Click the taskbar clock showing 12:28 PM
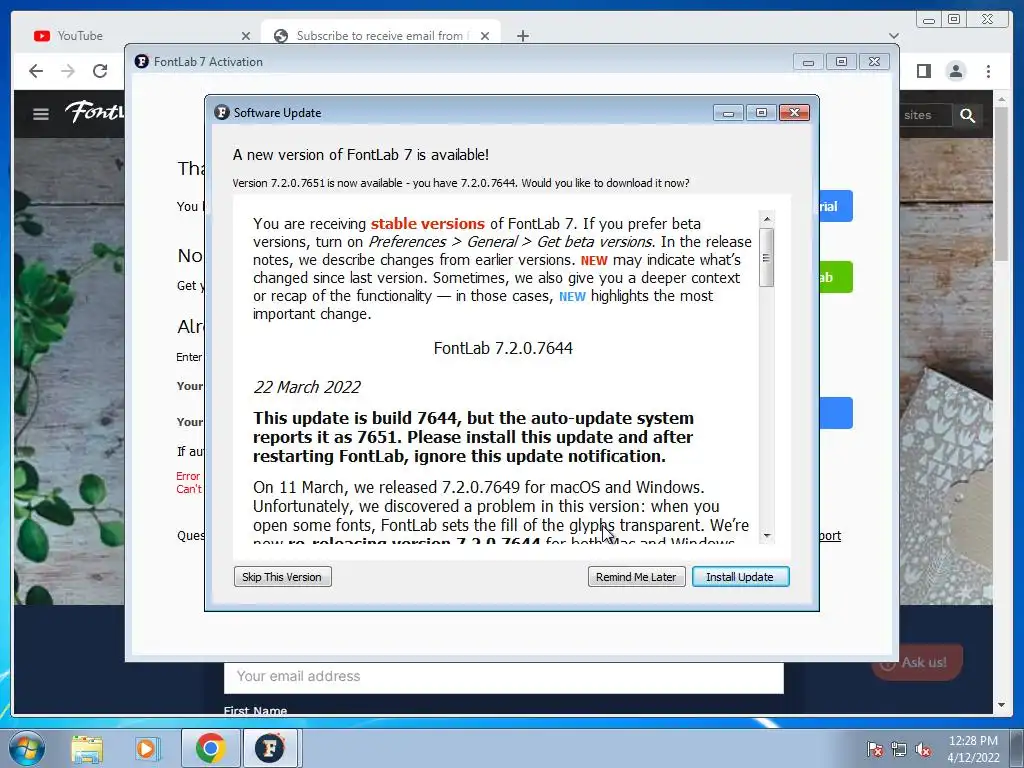Image resolution: width=1024 pixels, height=768 pixels. [x=973, y=749]
